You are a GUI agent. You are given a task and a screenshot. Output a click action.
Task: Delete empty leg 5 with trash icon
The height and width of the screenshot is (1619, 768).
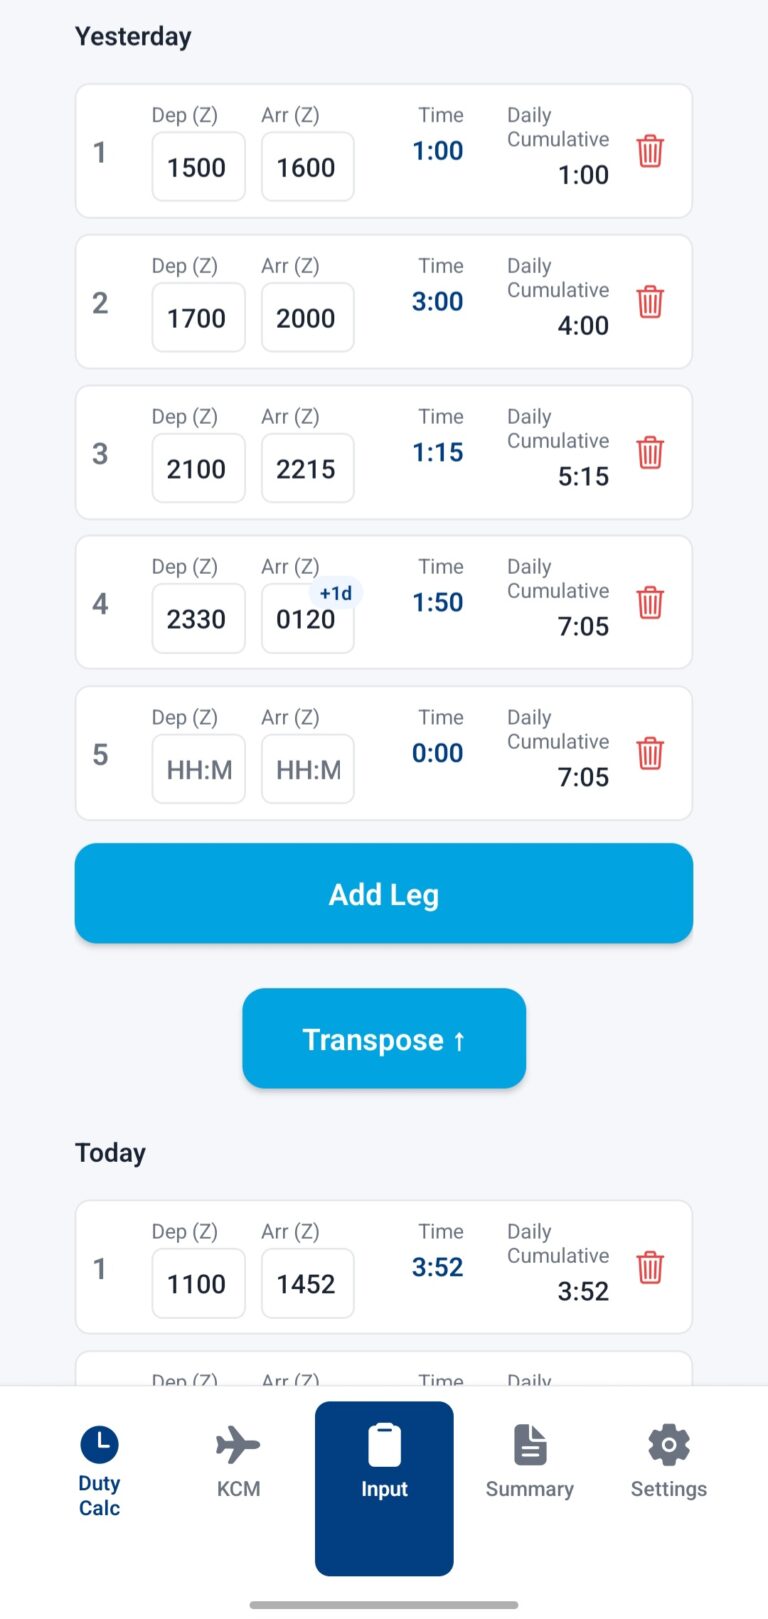coord(650,753)
